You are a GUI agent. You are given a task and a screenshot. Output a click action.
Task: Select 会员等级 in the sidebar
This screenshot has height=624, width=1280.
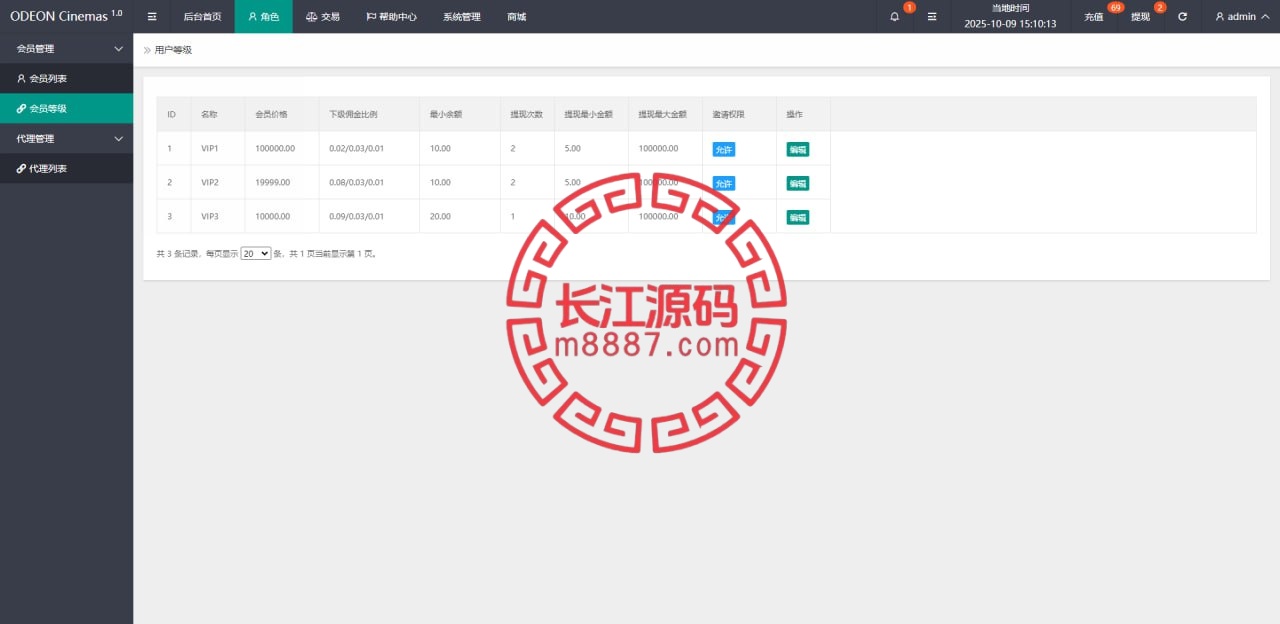tap(66, 108)
